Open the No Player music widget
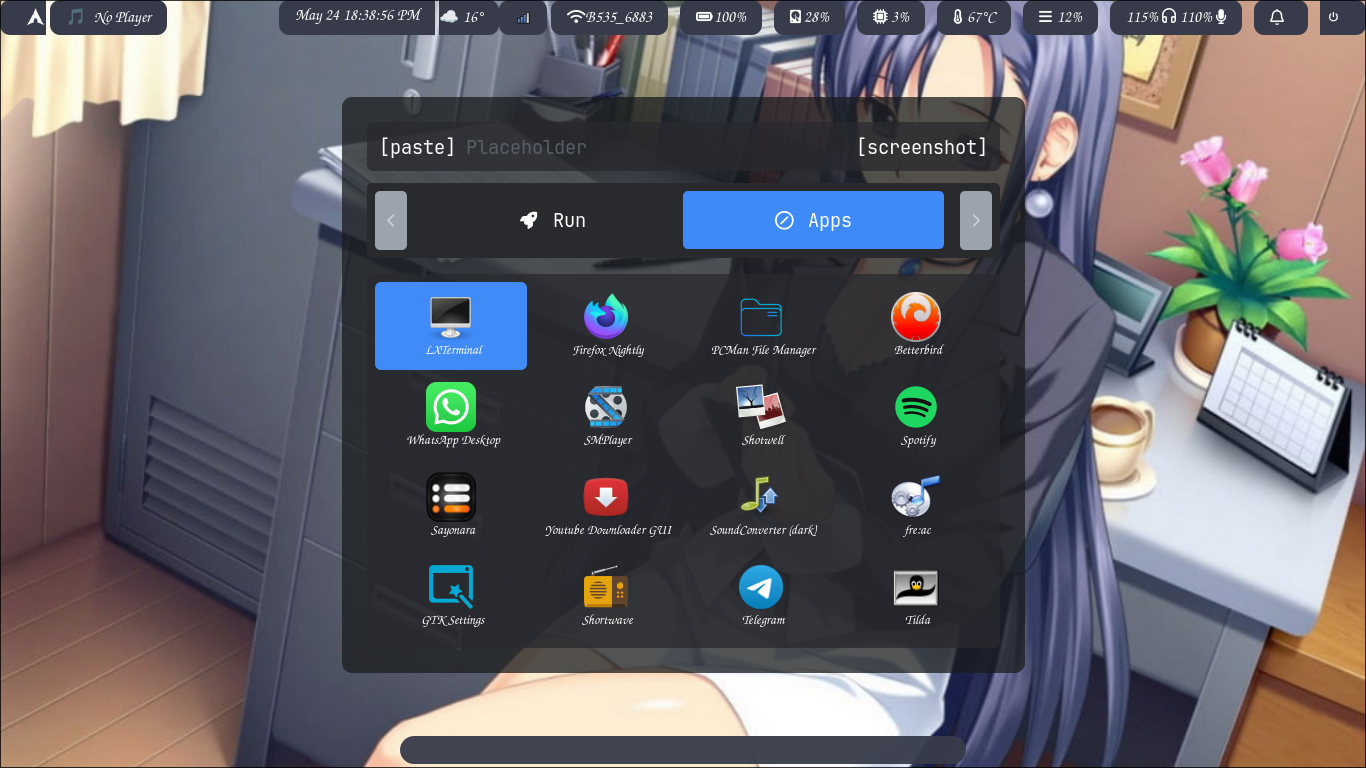1366x768 pixels. [109, 17]
